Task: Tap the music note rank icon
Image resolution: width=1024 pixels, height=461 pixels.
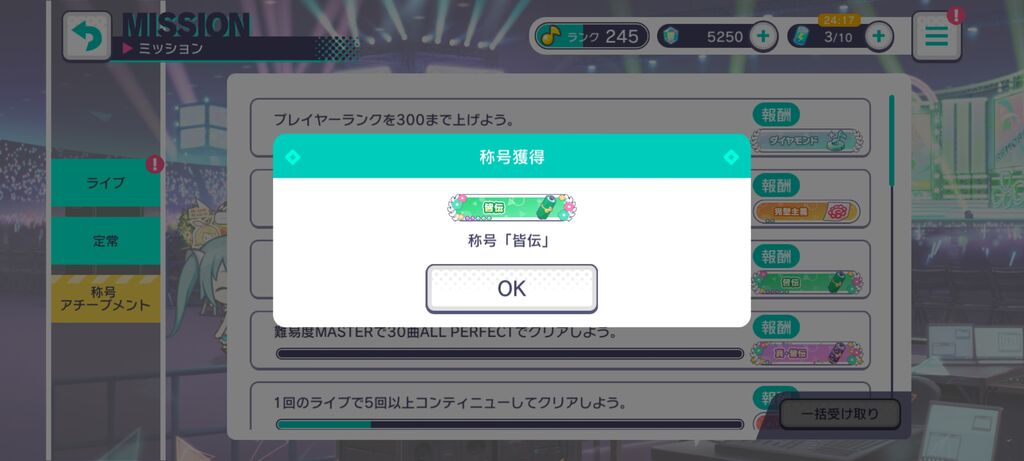Action: pos(550,37)
